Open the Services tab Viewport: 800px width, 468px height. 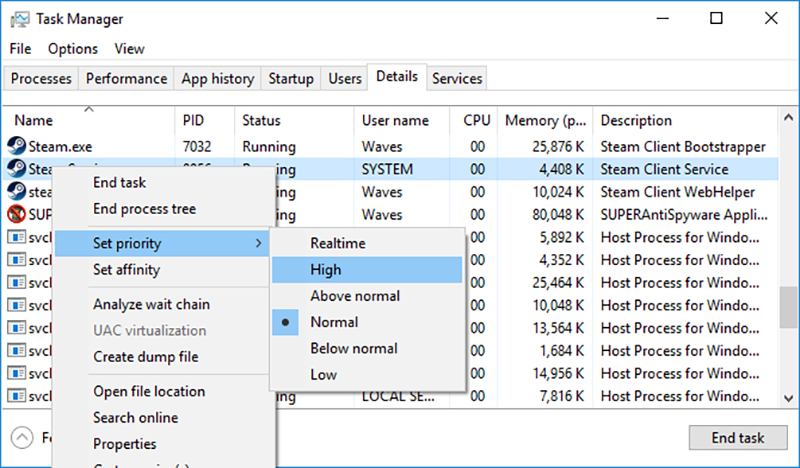pos(457,78)
